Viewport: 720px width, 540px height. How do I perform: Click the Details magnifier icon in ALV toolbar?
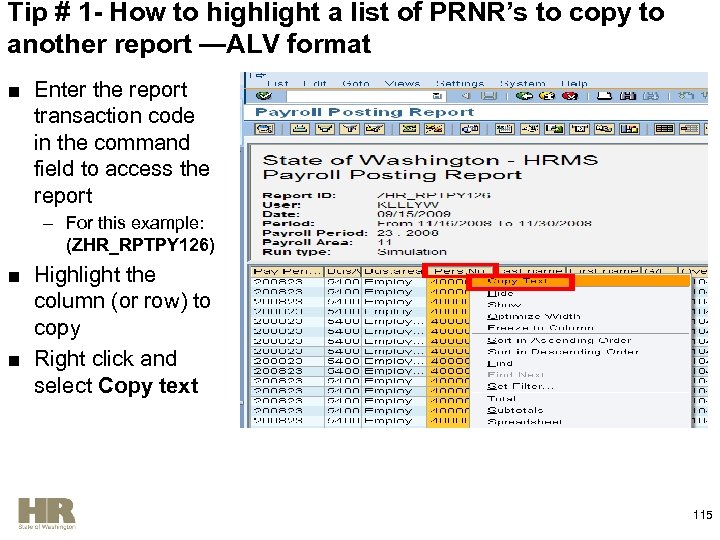(264, 129)
